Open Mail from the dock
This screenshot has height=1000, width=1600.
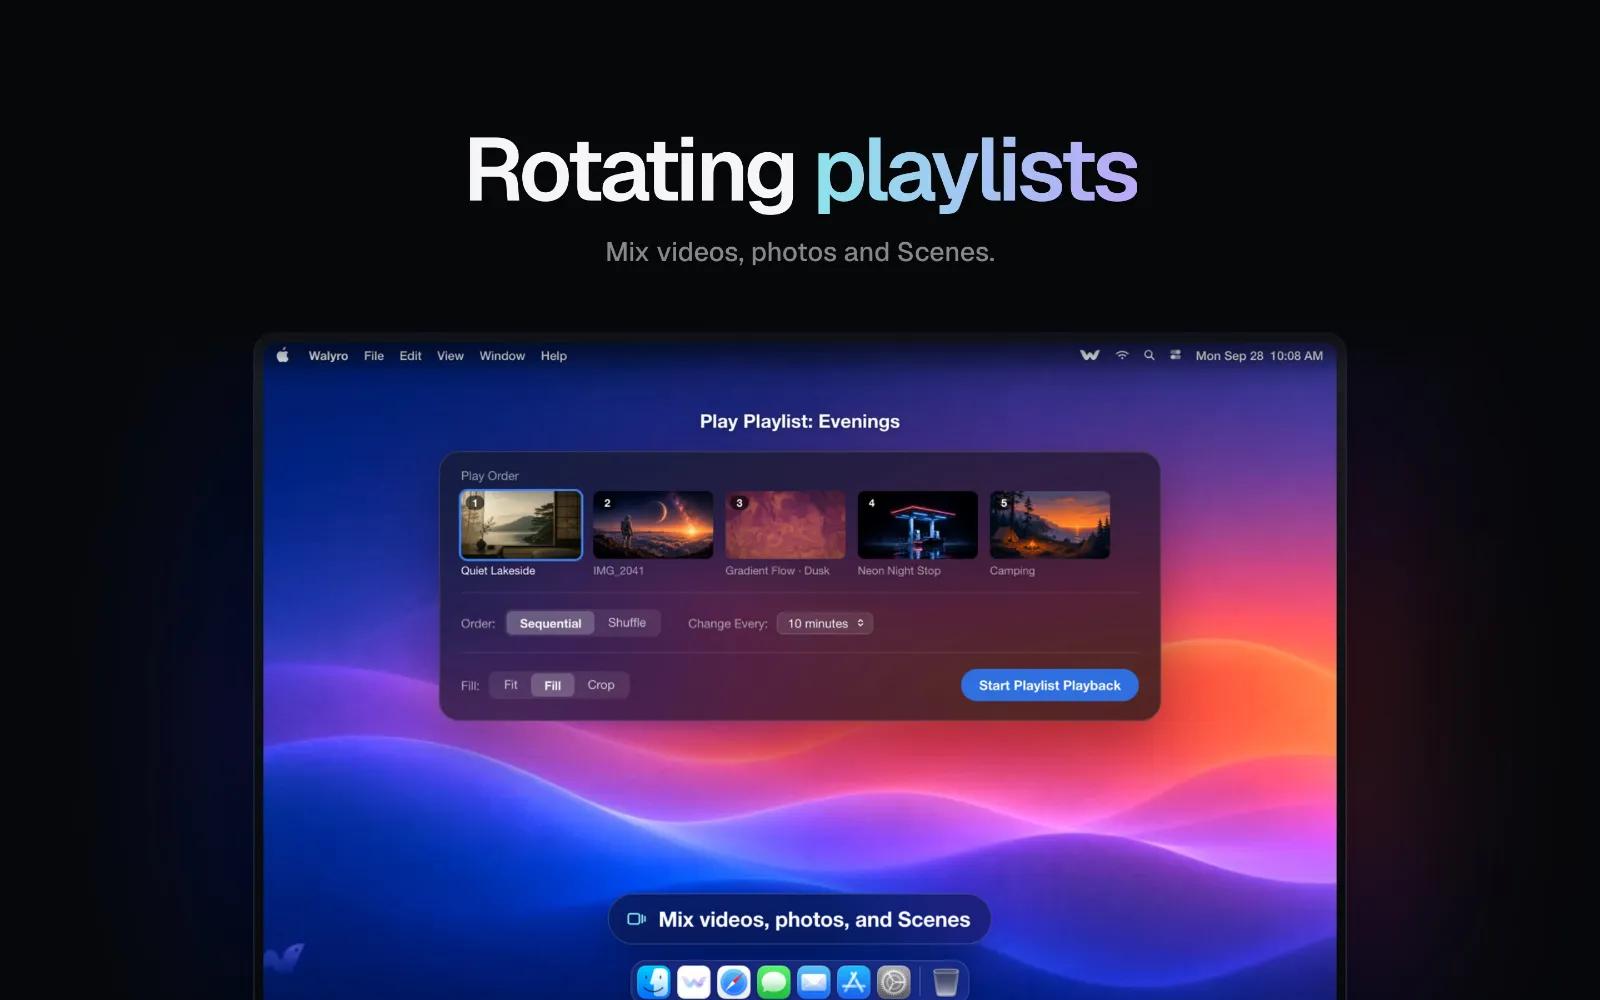(814, 982)
